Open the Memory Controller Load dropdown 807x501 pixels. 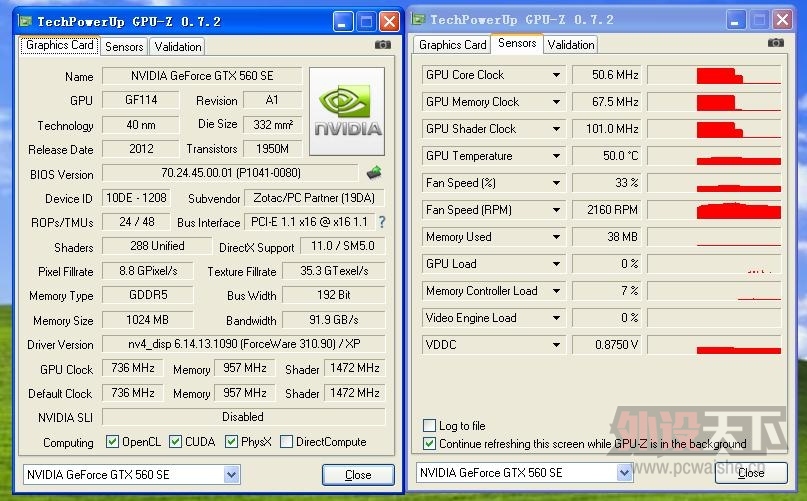coord(556,291)
